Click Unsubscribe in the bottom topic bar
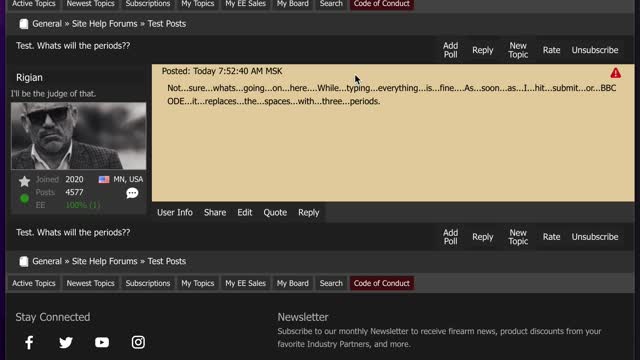The width and height of the screenshot is (640, 360). click(595, 237)
